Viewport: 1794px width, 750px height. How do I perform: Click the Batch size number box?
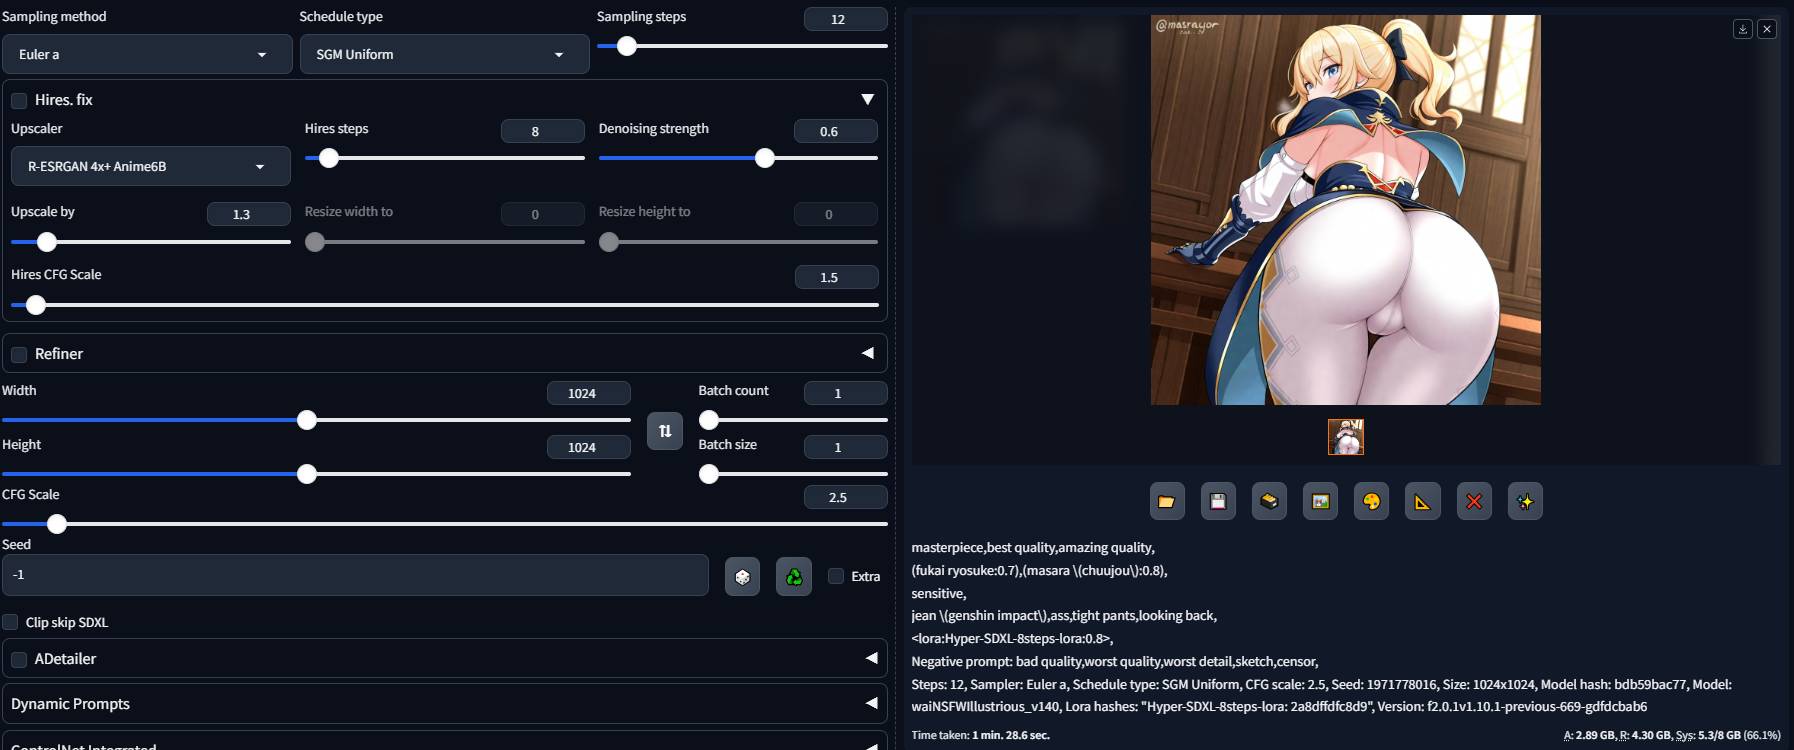pyautogui.click(x=846, y=447)
